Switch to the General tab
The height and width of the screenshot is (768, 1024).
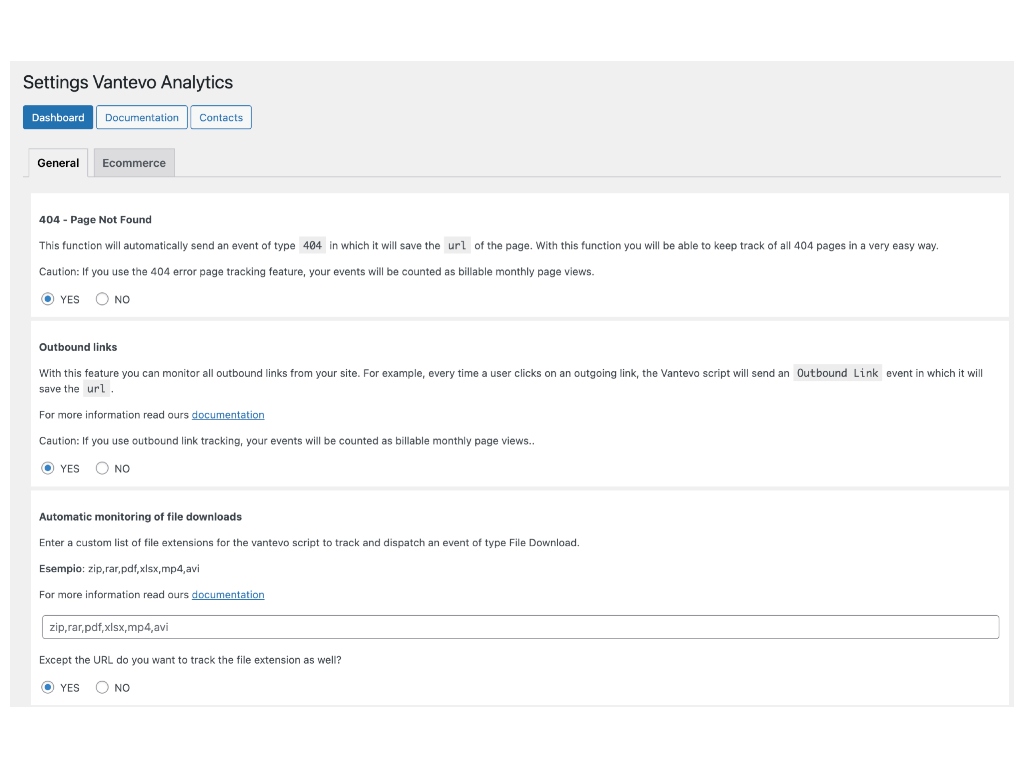tap(58, 163)
